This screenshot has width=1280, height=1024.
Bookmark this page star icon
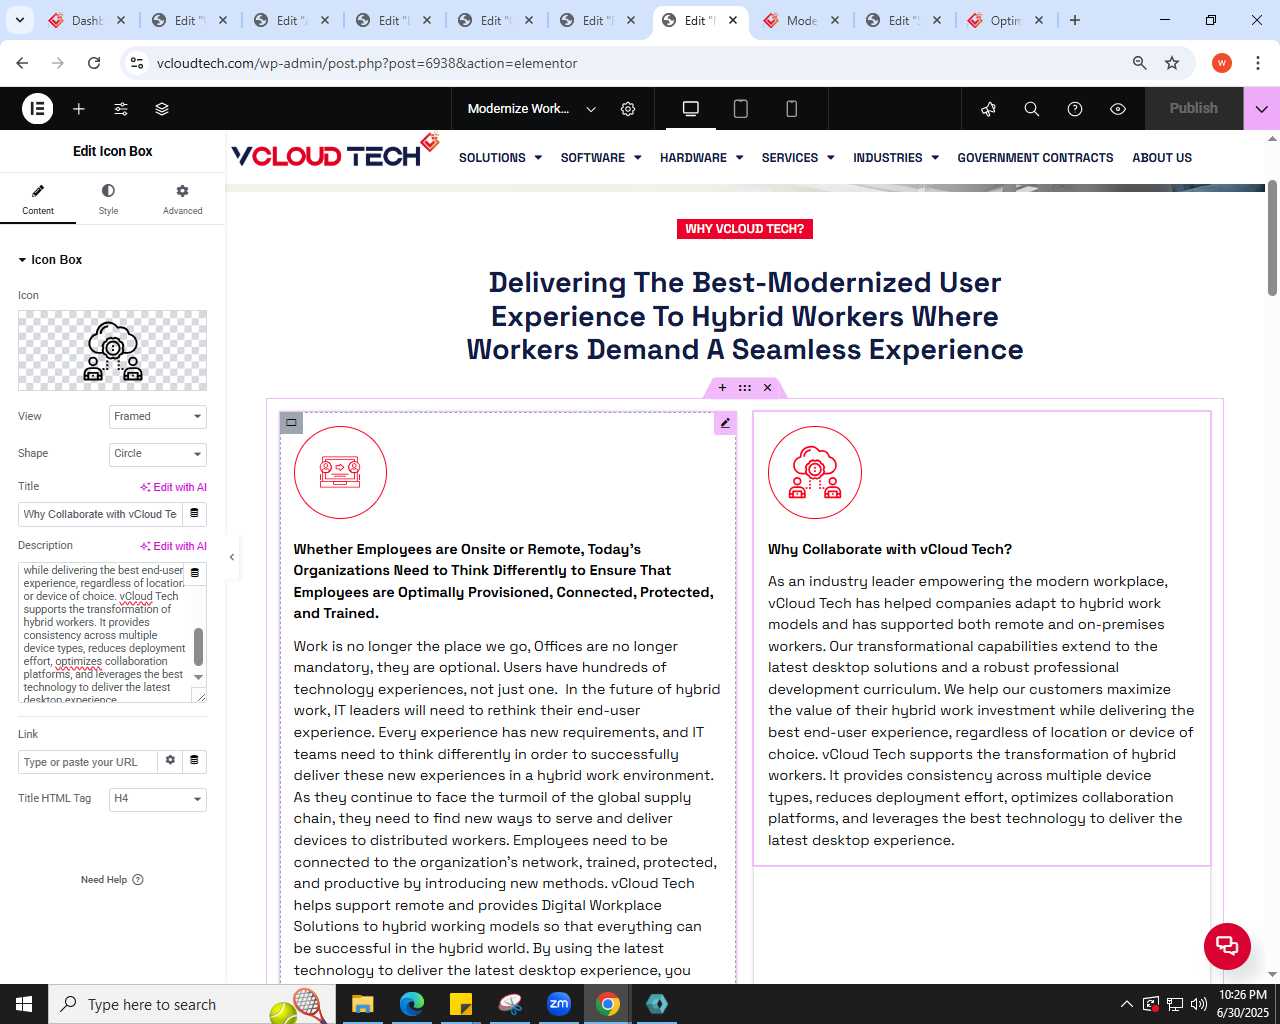[1172, 63]
